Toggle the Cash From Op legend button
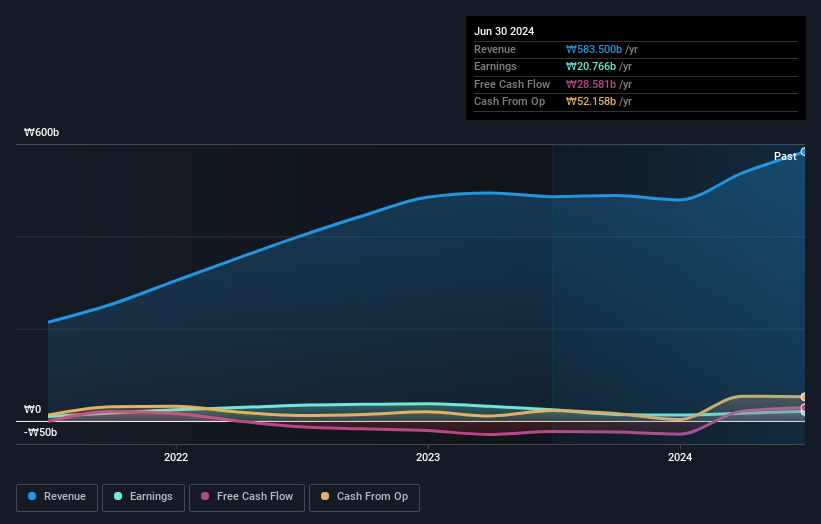 [364, 497]
